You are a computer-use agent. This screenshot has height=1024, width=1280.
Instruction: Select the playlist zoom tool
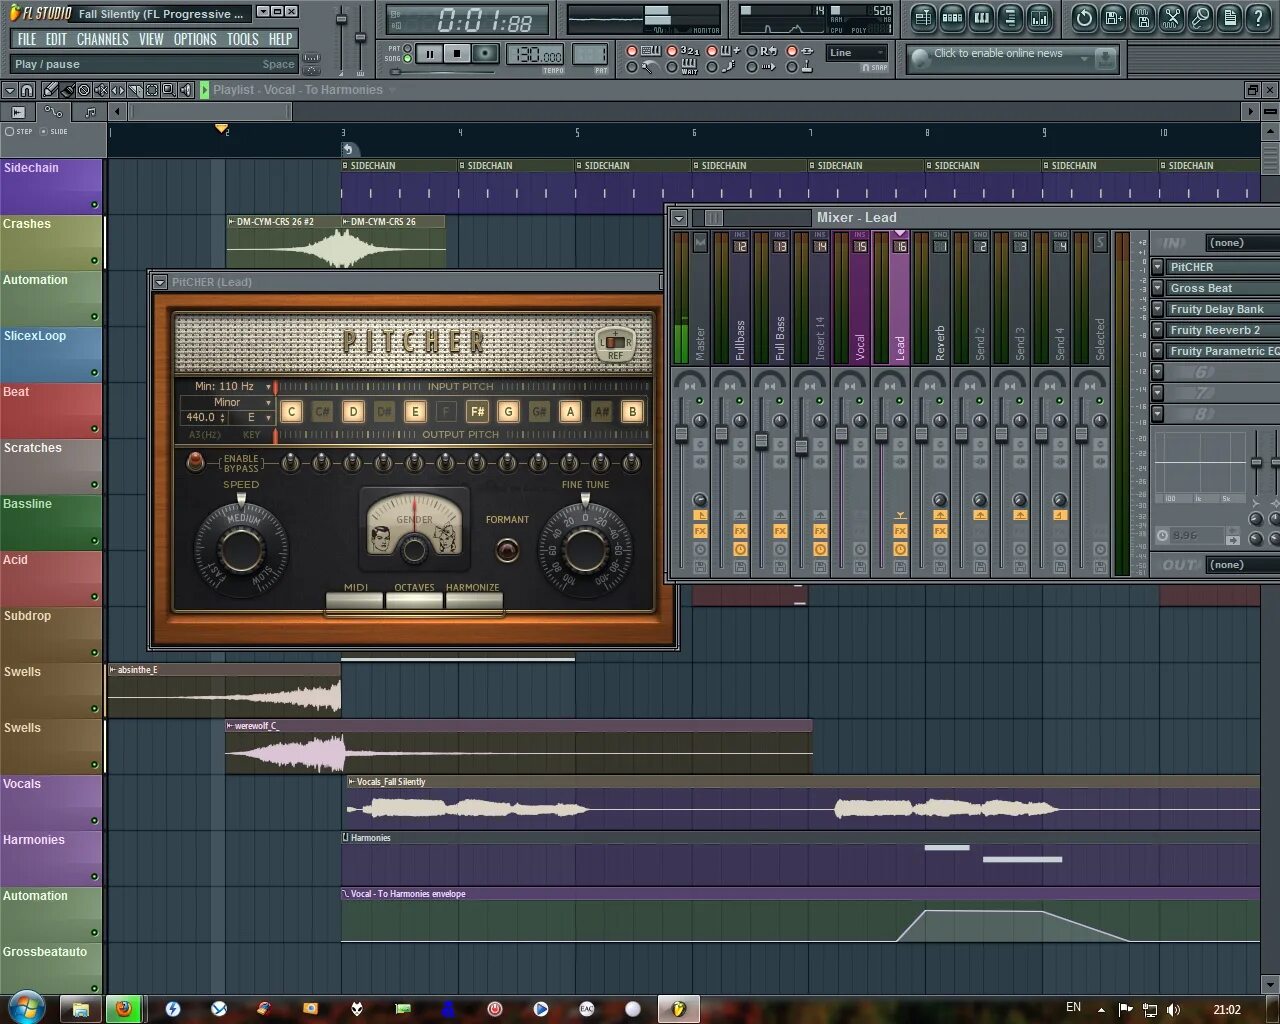pos(169,90)
